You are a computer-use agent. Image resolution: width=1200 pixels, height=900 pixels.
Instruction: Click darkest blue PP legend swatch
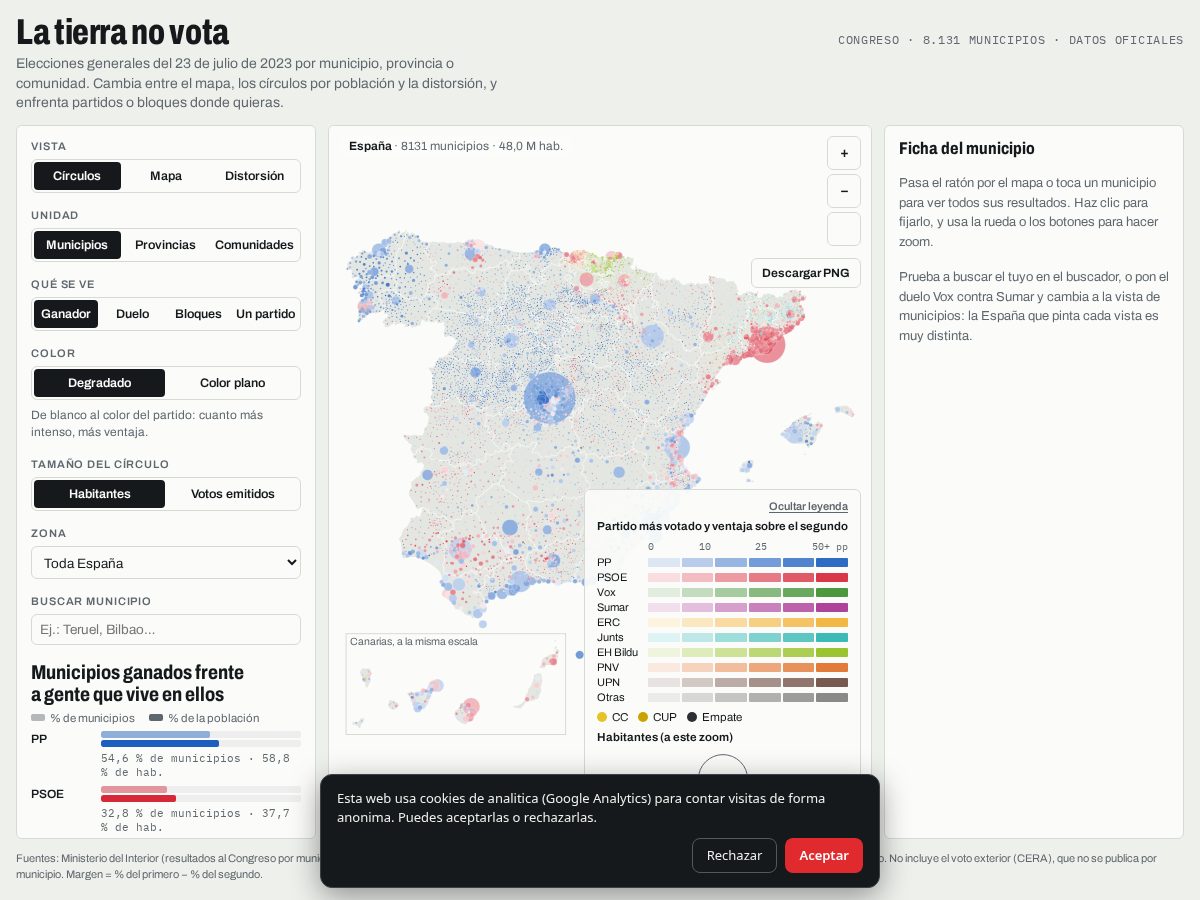832,562
